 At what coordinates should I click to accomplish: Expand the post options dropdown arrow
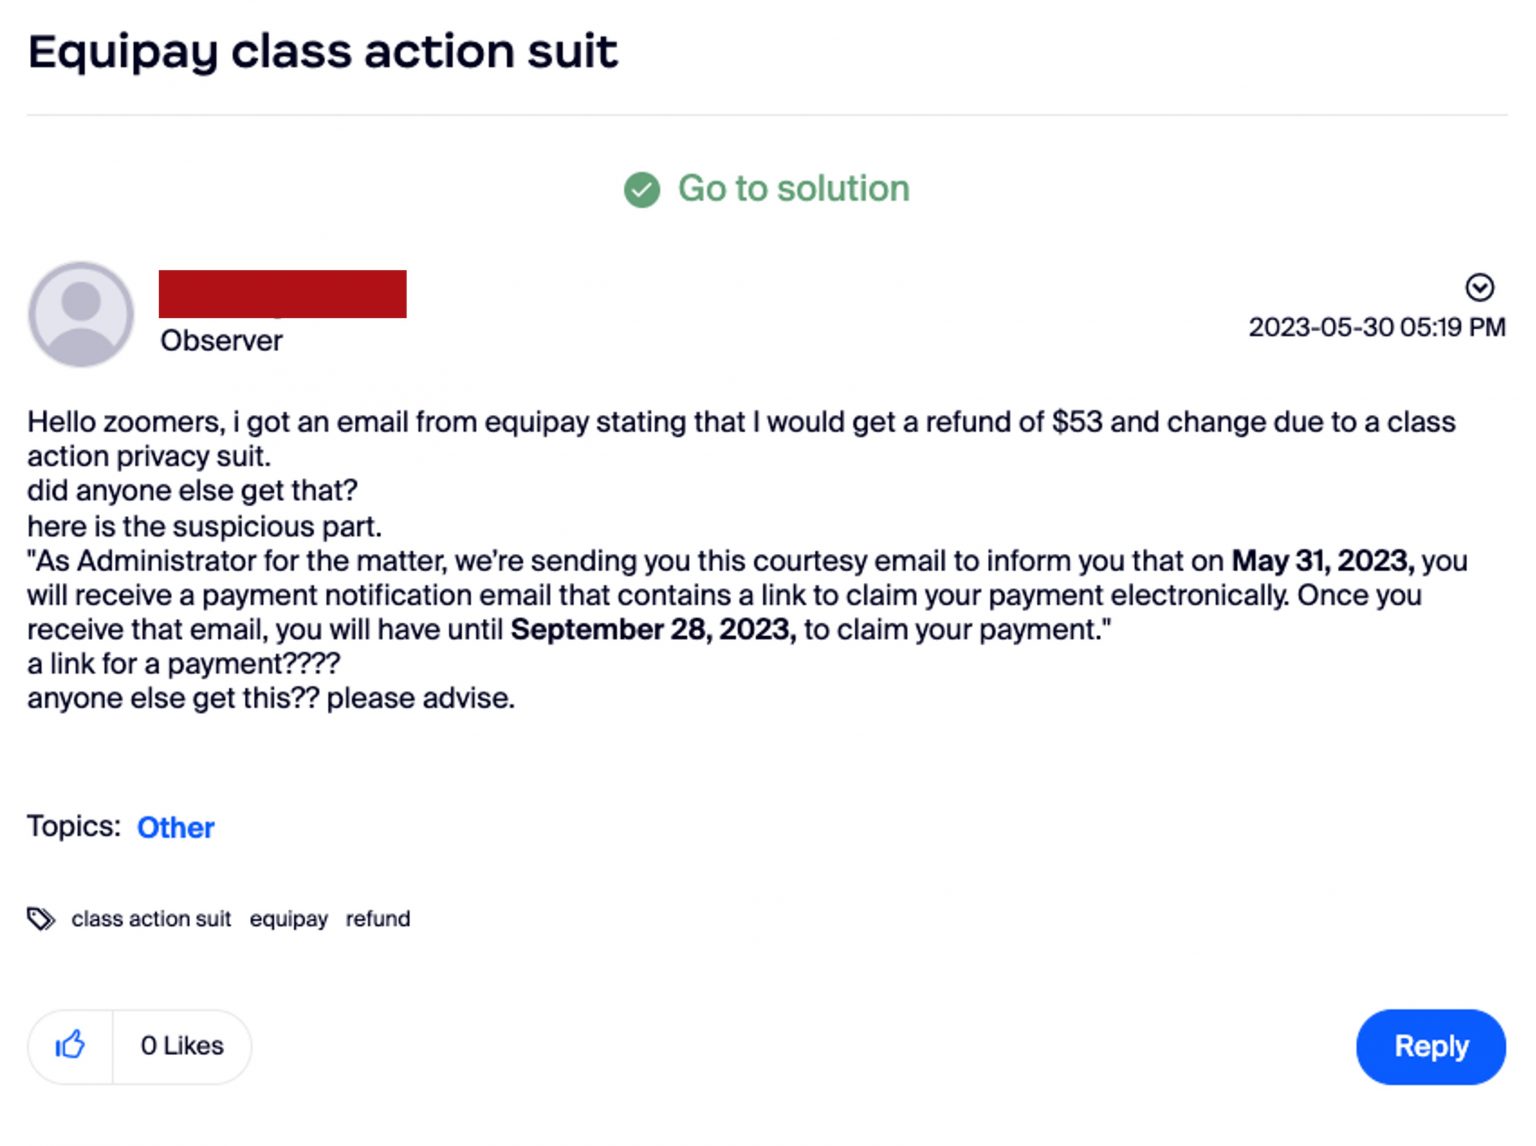(x=1479, y=288)
